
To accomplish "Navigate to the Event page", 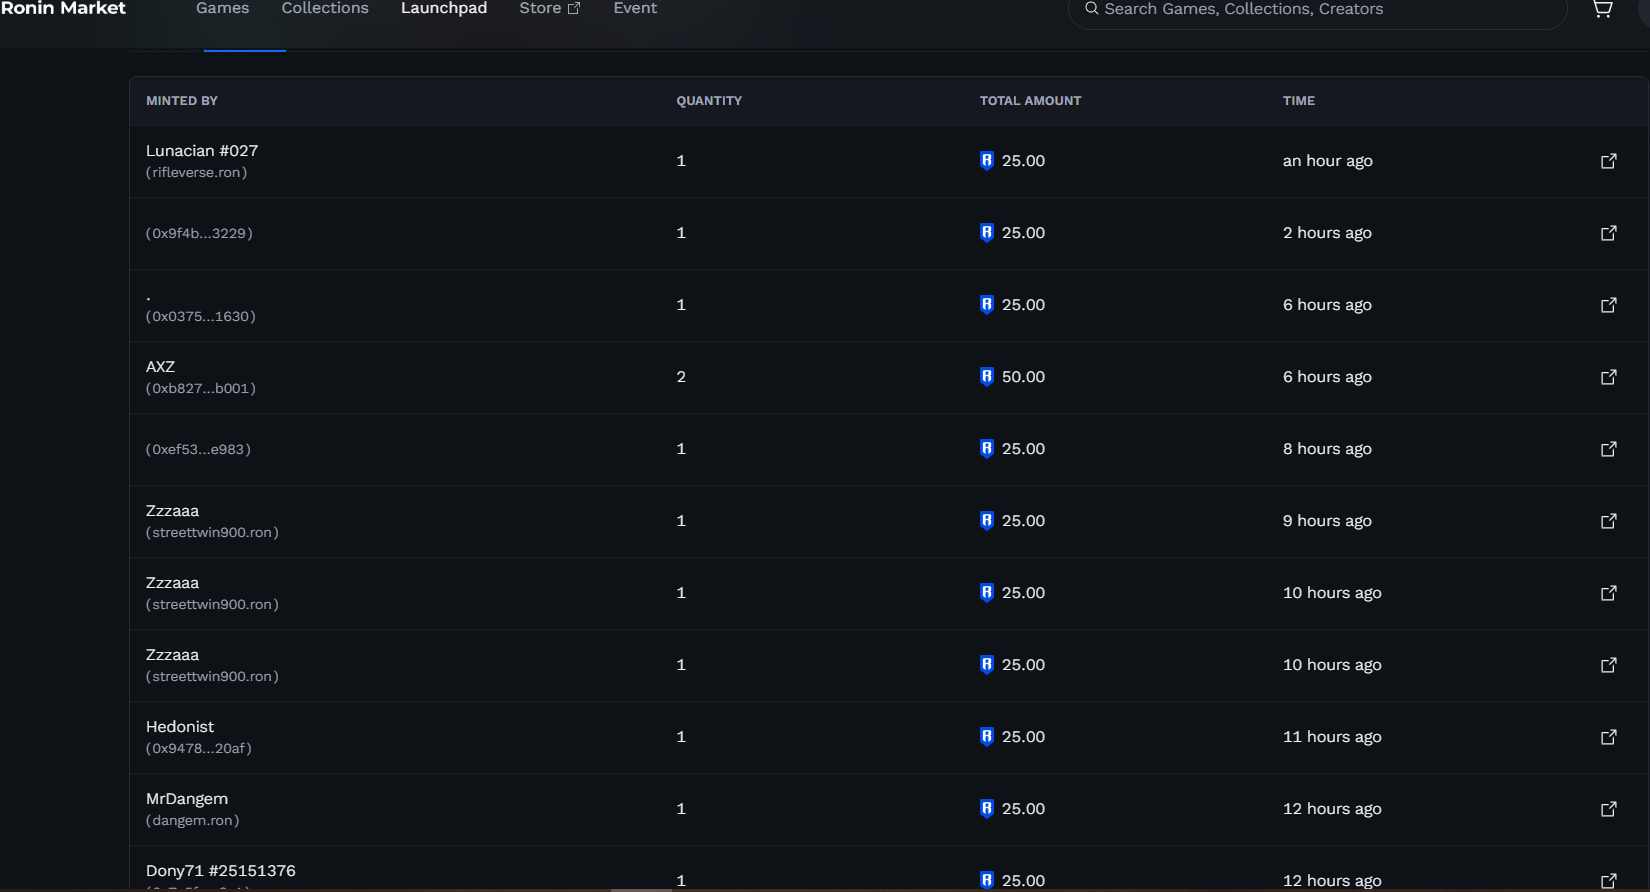I will tap(635, 9).
